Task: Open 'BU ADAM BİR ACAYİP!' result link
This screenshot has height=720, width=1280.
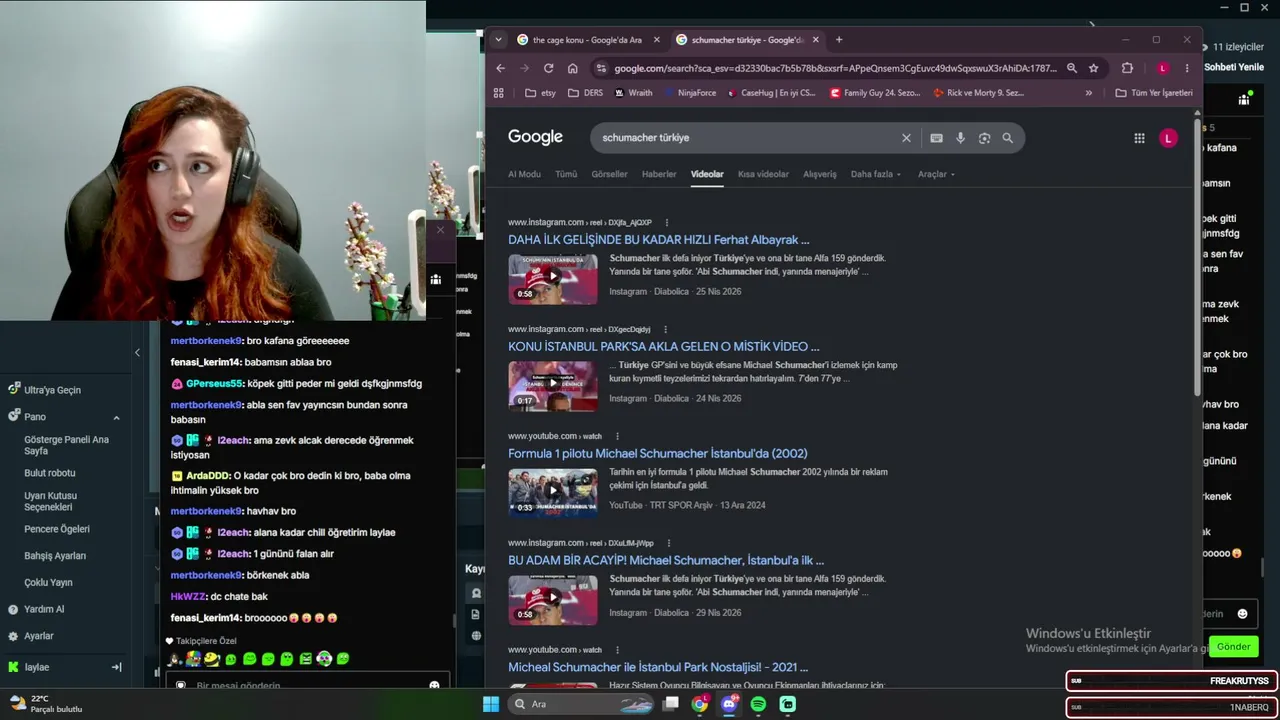Action: click(x=666, y=561)
